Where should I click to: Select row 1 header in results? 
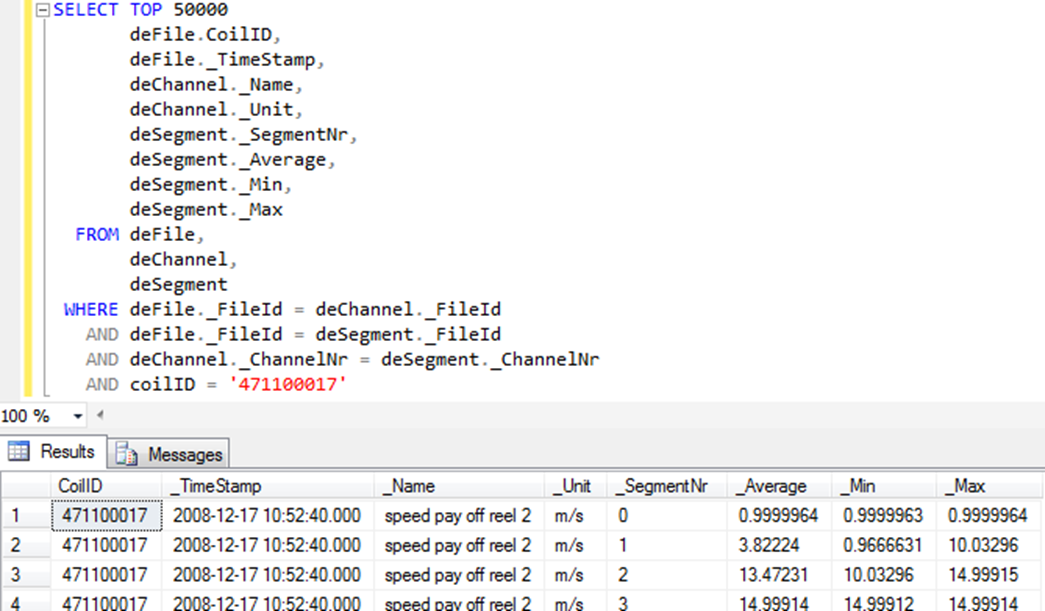point(26,515)
